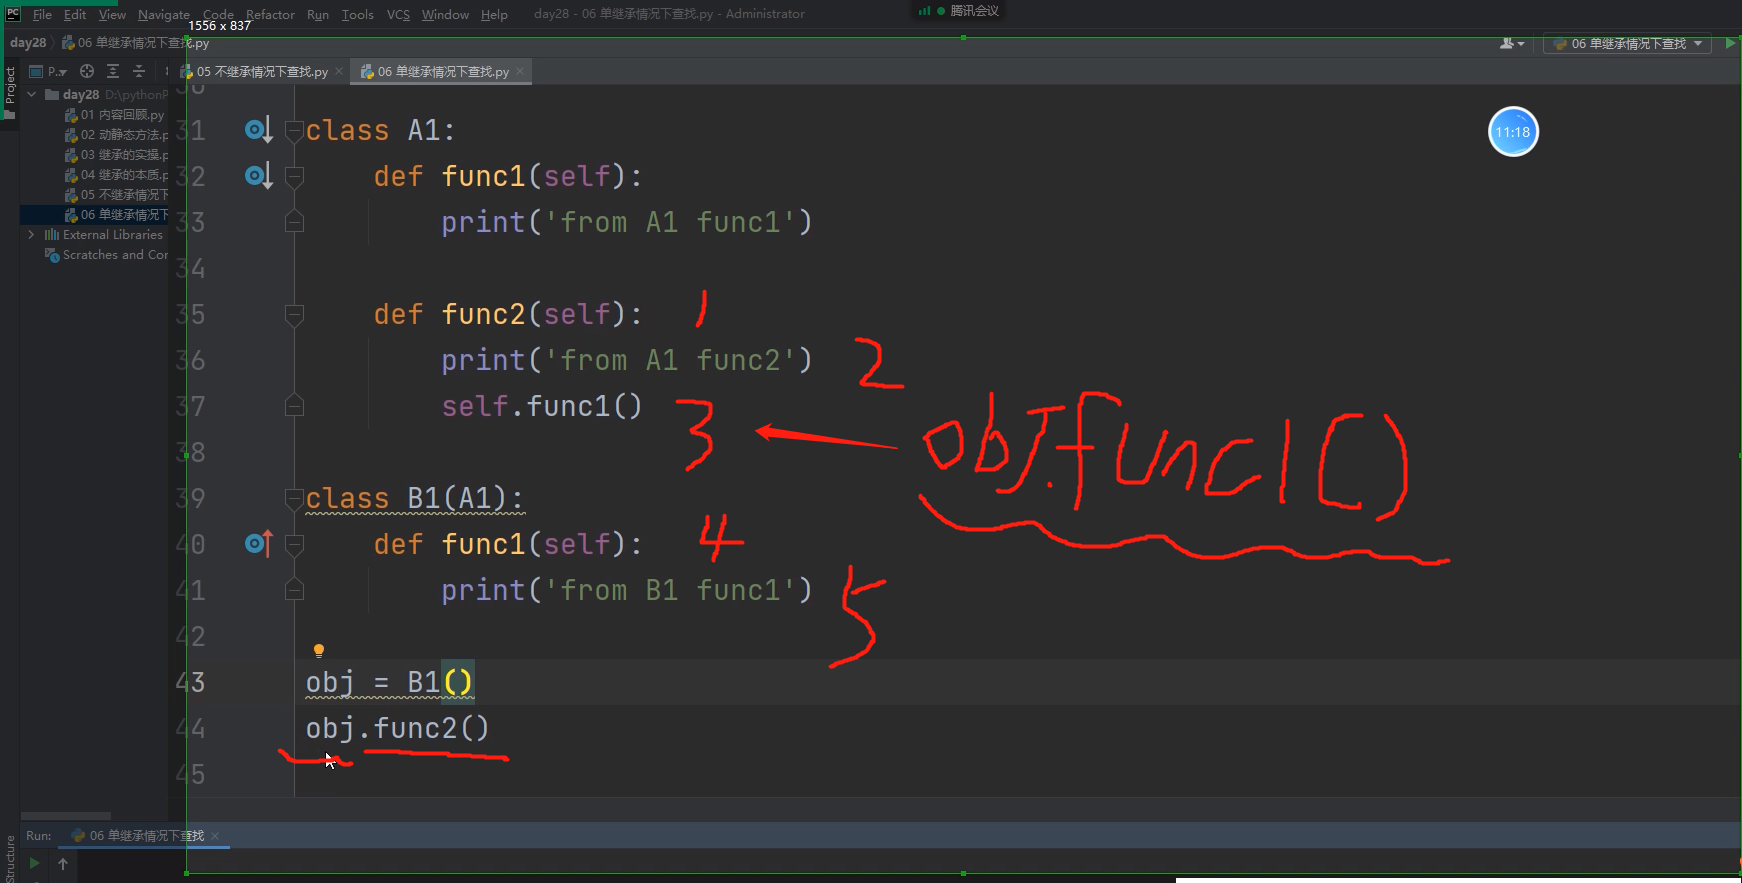Close the Run panel tab 06 单继承情况下查找
Viewport: 1742px width, 883px height.
pyautogui.click(x=215, y=836)
